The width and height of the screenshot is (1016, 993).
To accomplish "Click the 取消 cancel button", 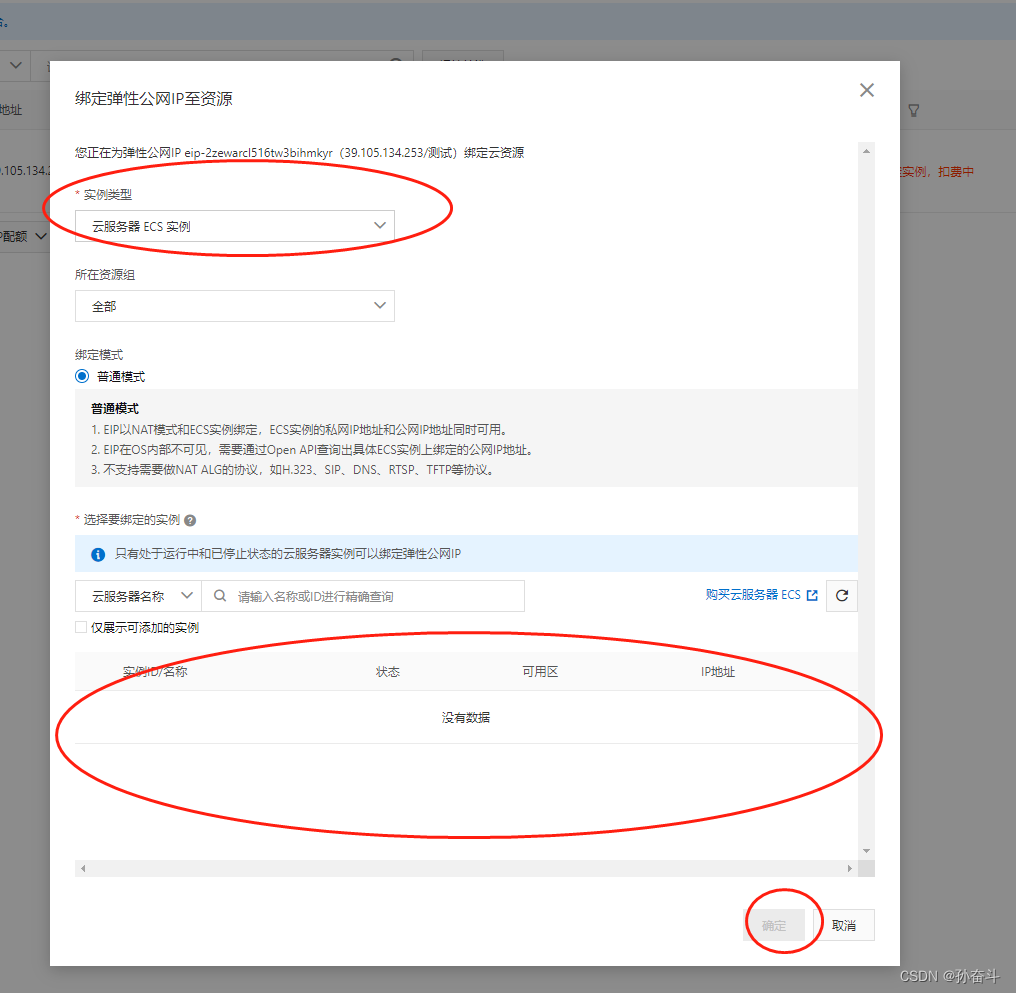I will tap(844, 925).
